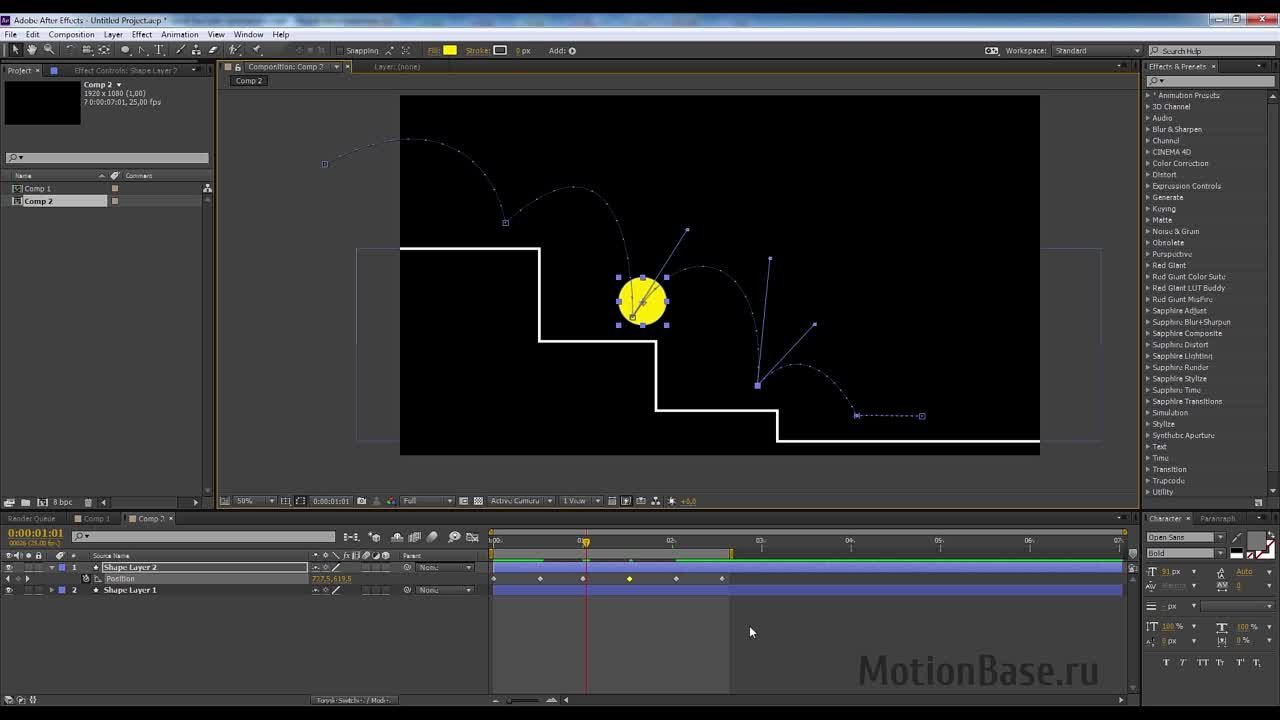Click the Position stopwatch icon
Viewport: 1280px width, 720px height.
(86, 579)
